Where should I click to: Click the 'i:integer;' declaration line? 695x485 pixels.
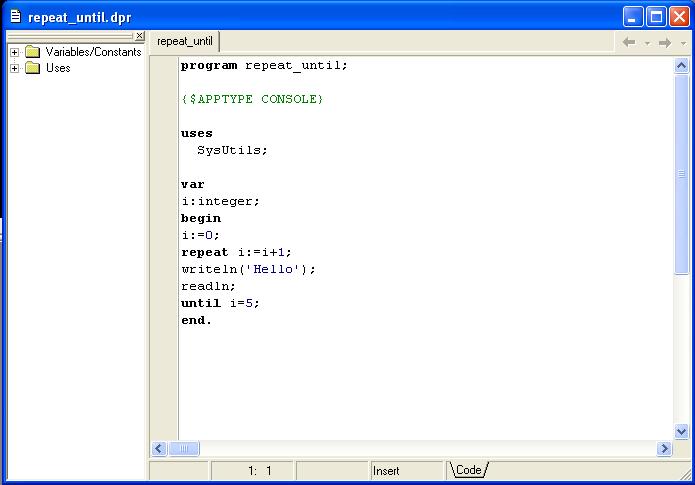click(220, 201)
